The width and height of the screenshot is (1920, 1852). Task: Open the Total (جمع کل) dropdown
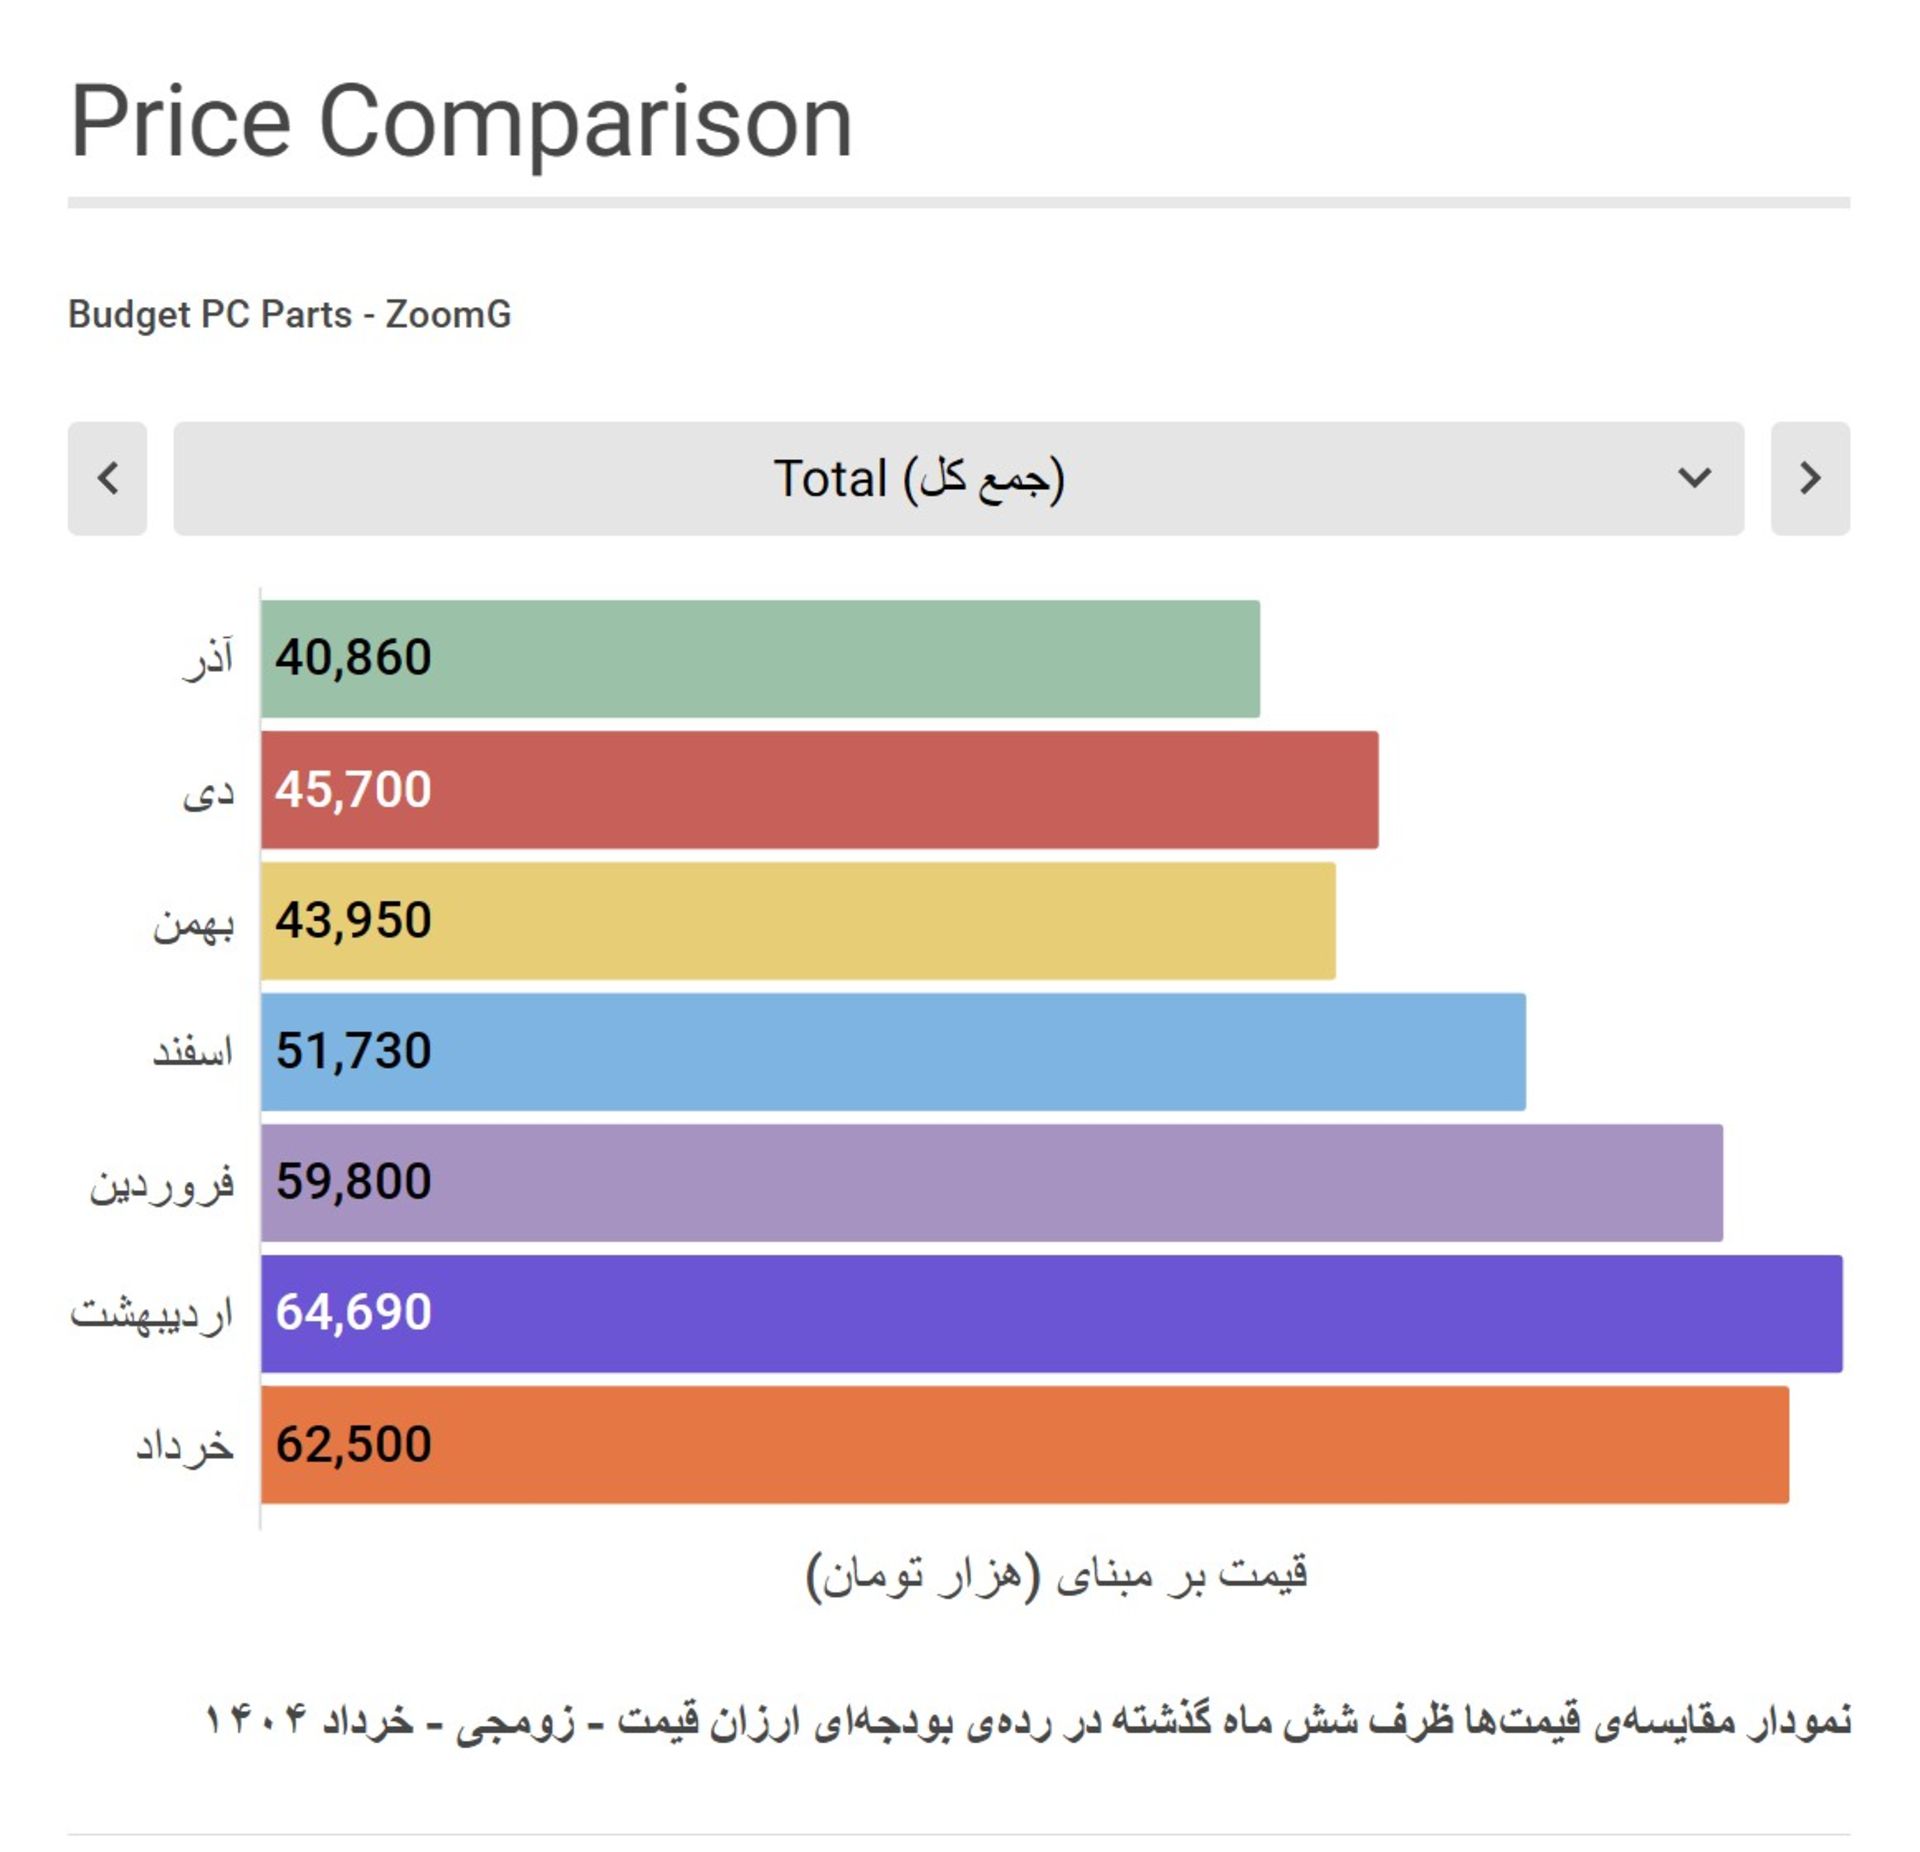(958, 478)
